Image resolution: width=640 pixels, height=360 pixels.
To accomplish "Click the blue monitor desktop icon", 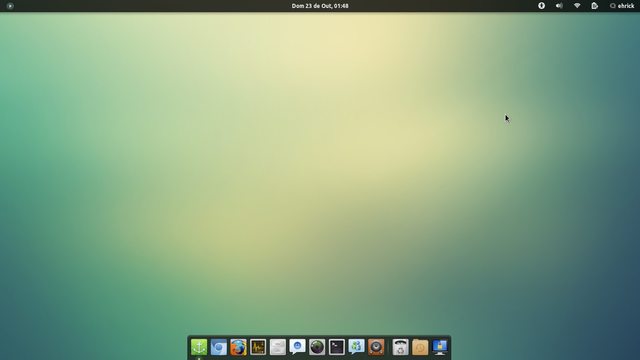I will coord(440,347).
